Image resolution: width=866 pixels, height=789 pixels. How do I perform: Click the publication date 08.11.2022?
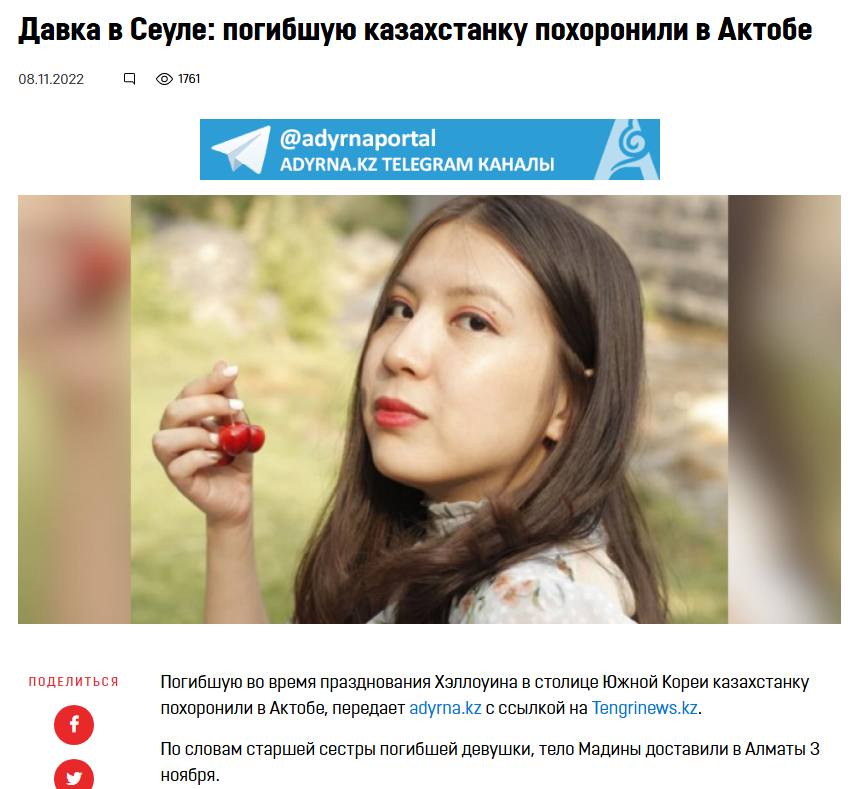tap(51, 80)
